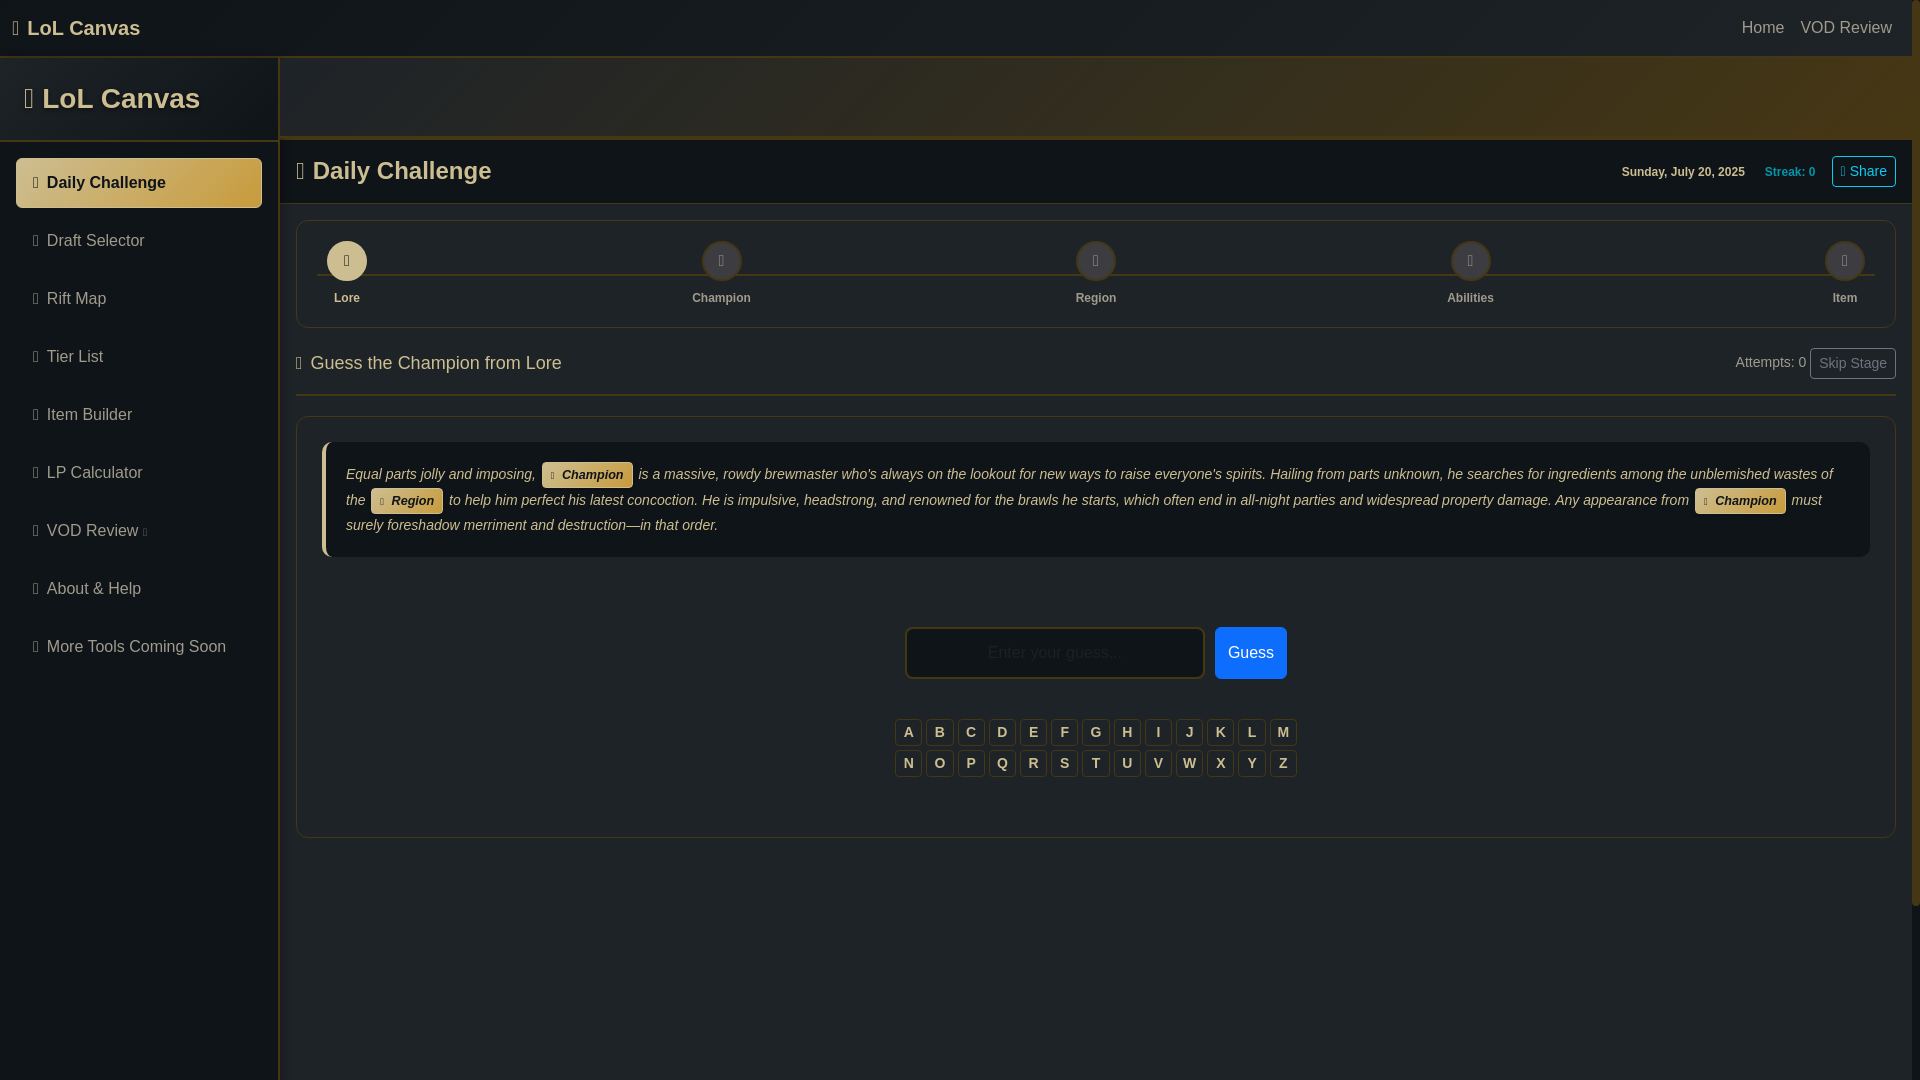Screen dimensions: 1920x1080
Task: Open About & Help in the sidebar
Action: (139, 589)
